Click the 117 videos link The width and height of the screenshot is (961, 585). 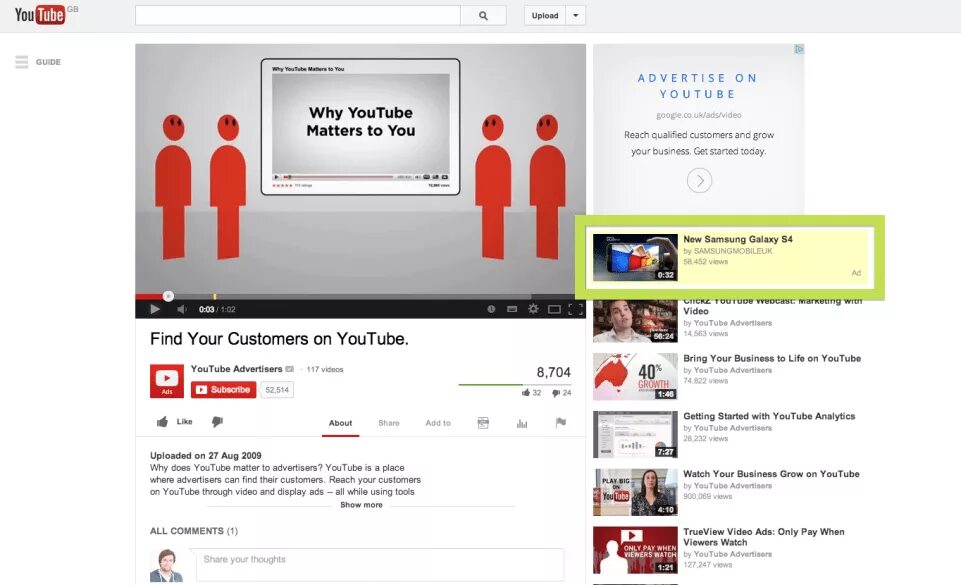point(325,369)
